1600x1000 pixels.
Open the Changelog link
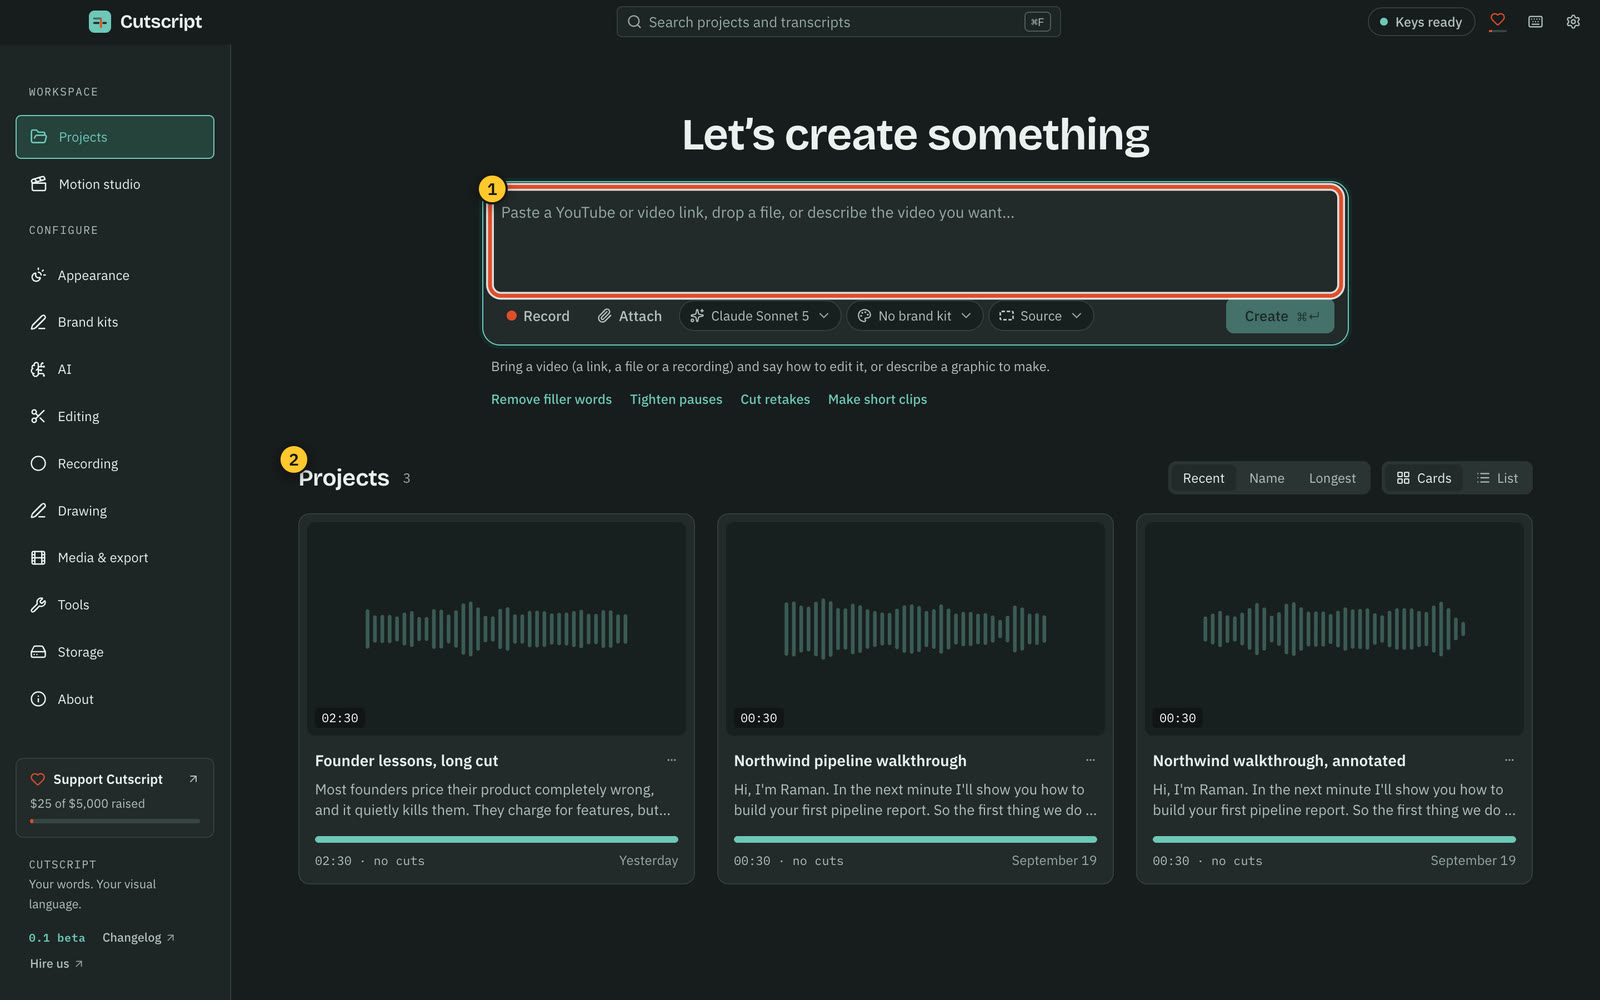pyautogui.click(x=138, y=937)
